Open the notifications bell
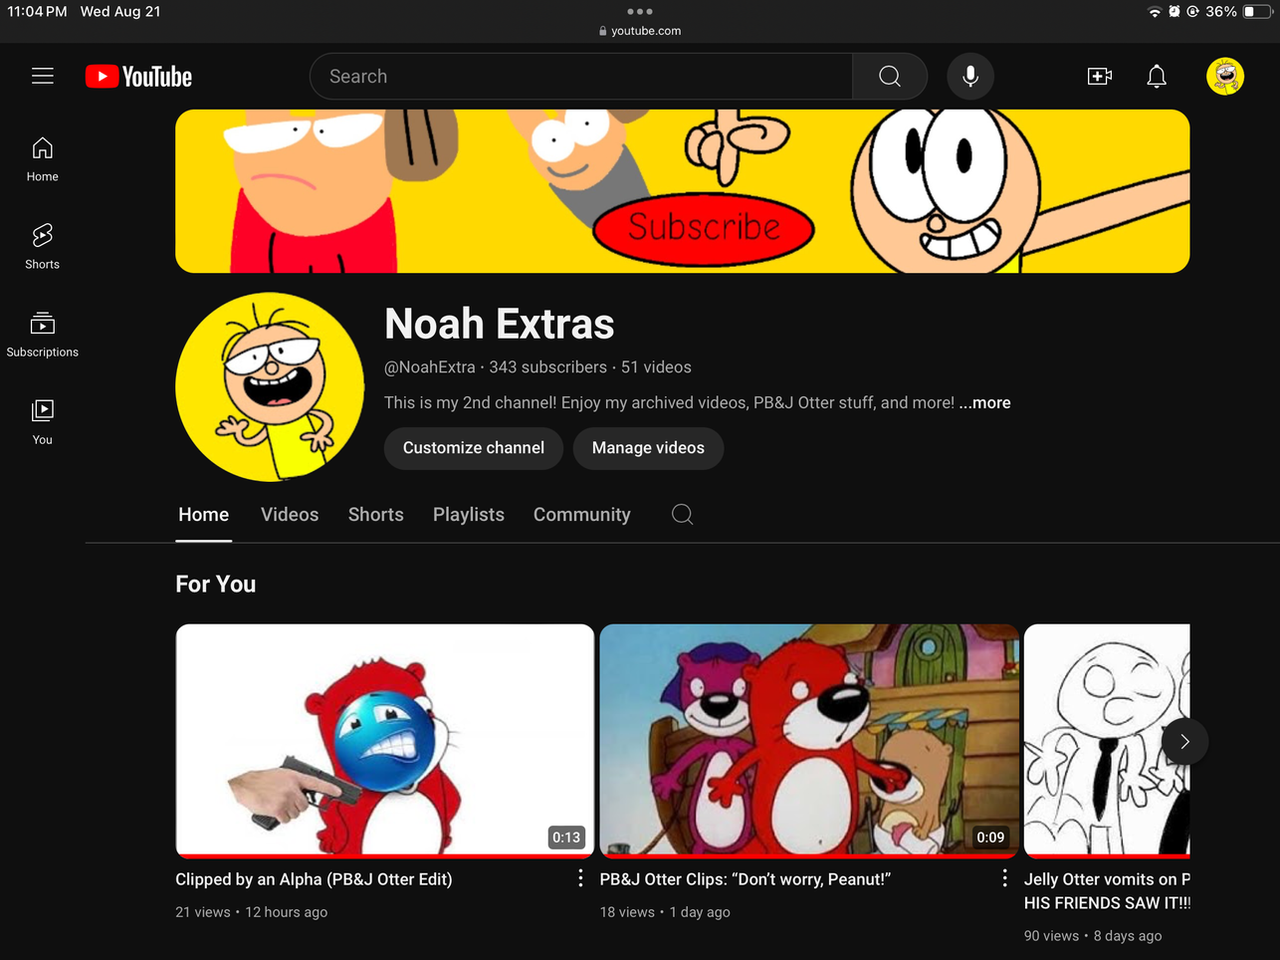This screenshot has width=1280, height=960. (x=1157, y=77)
